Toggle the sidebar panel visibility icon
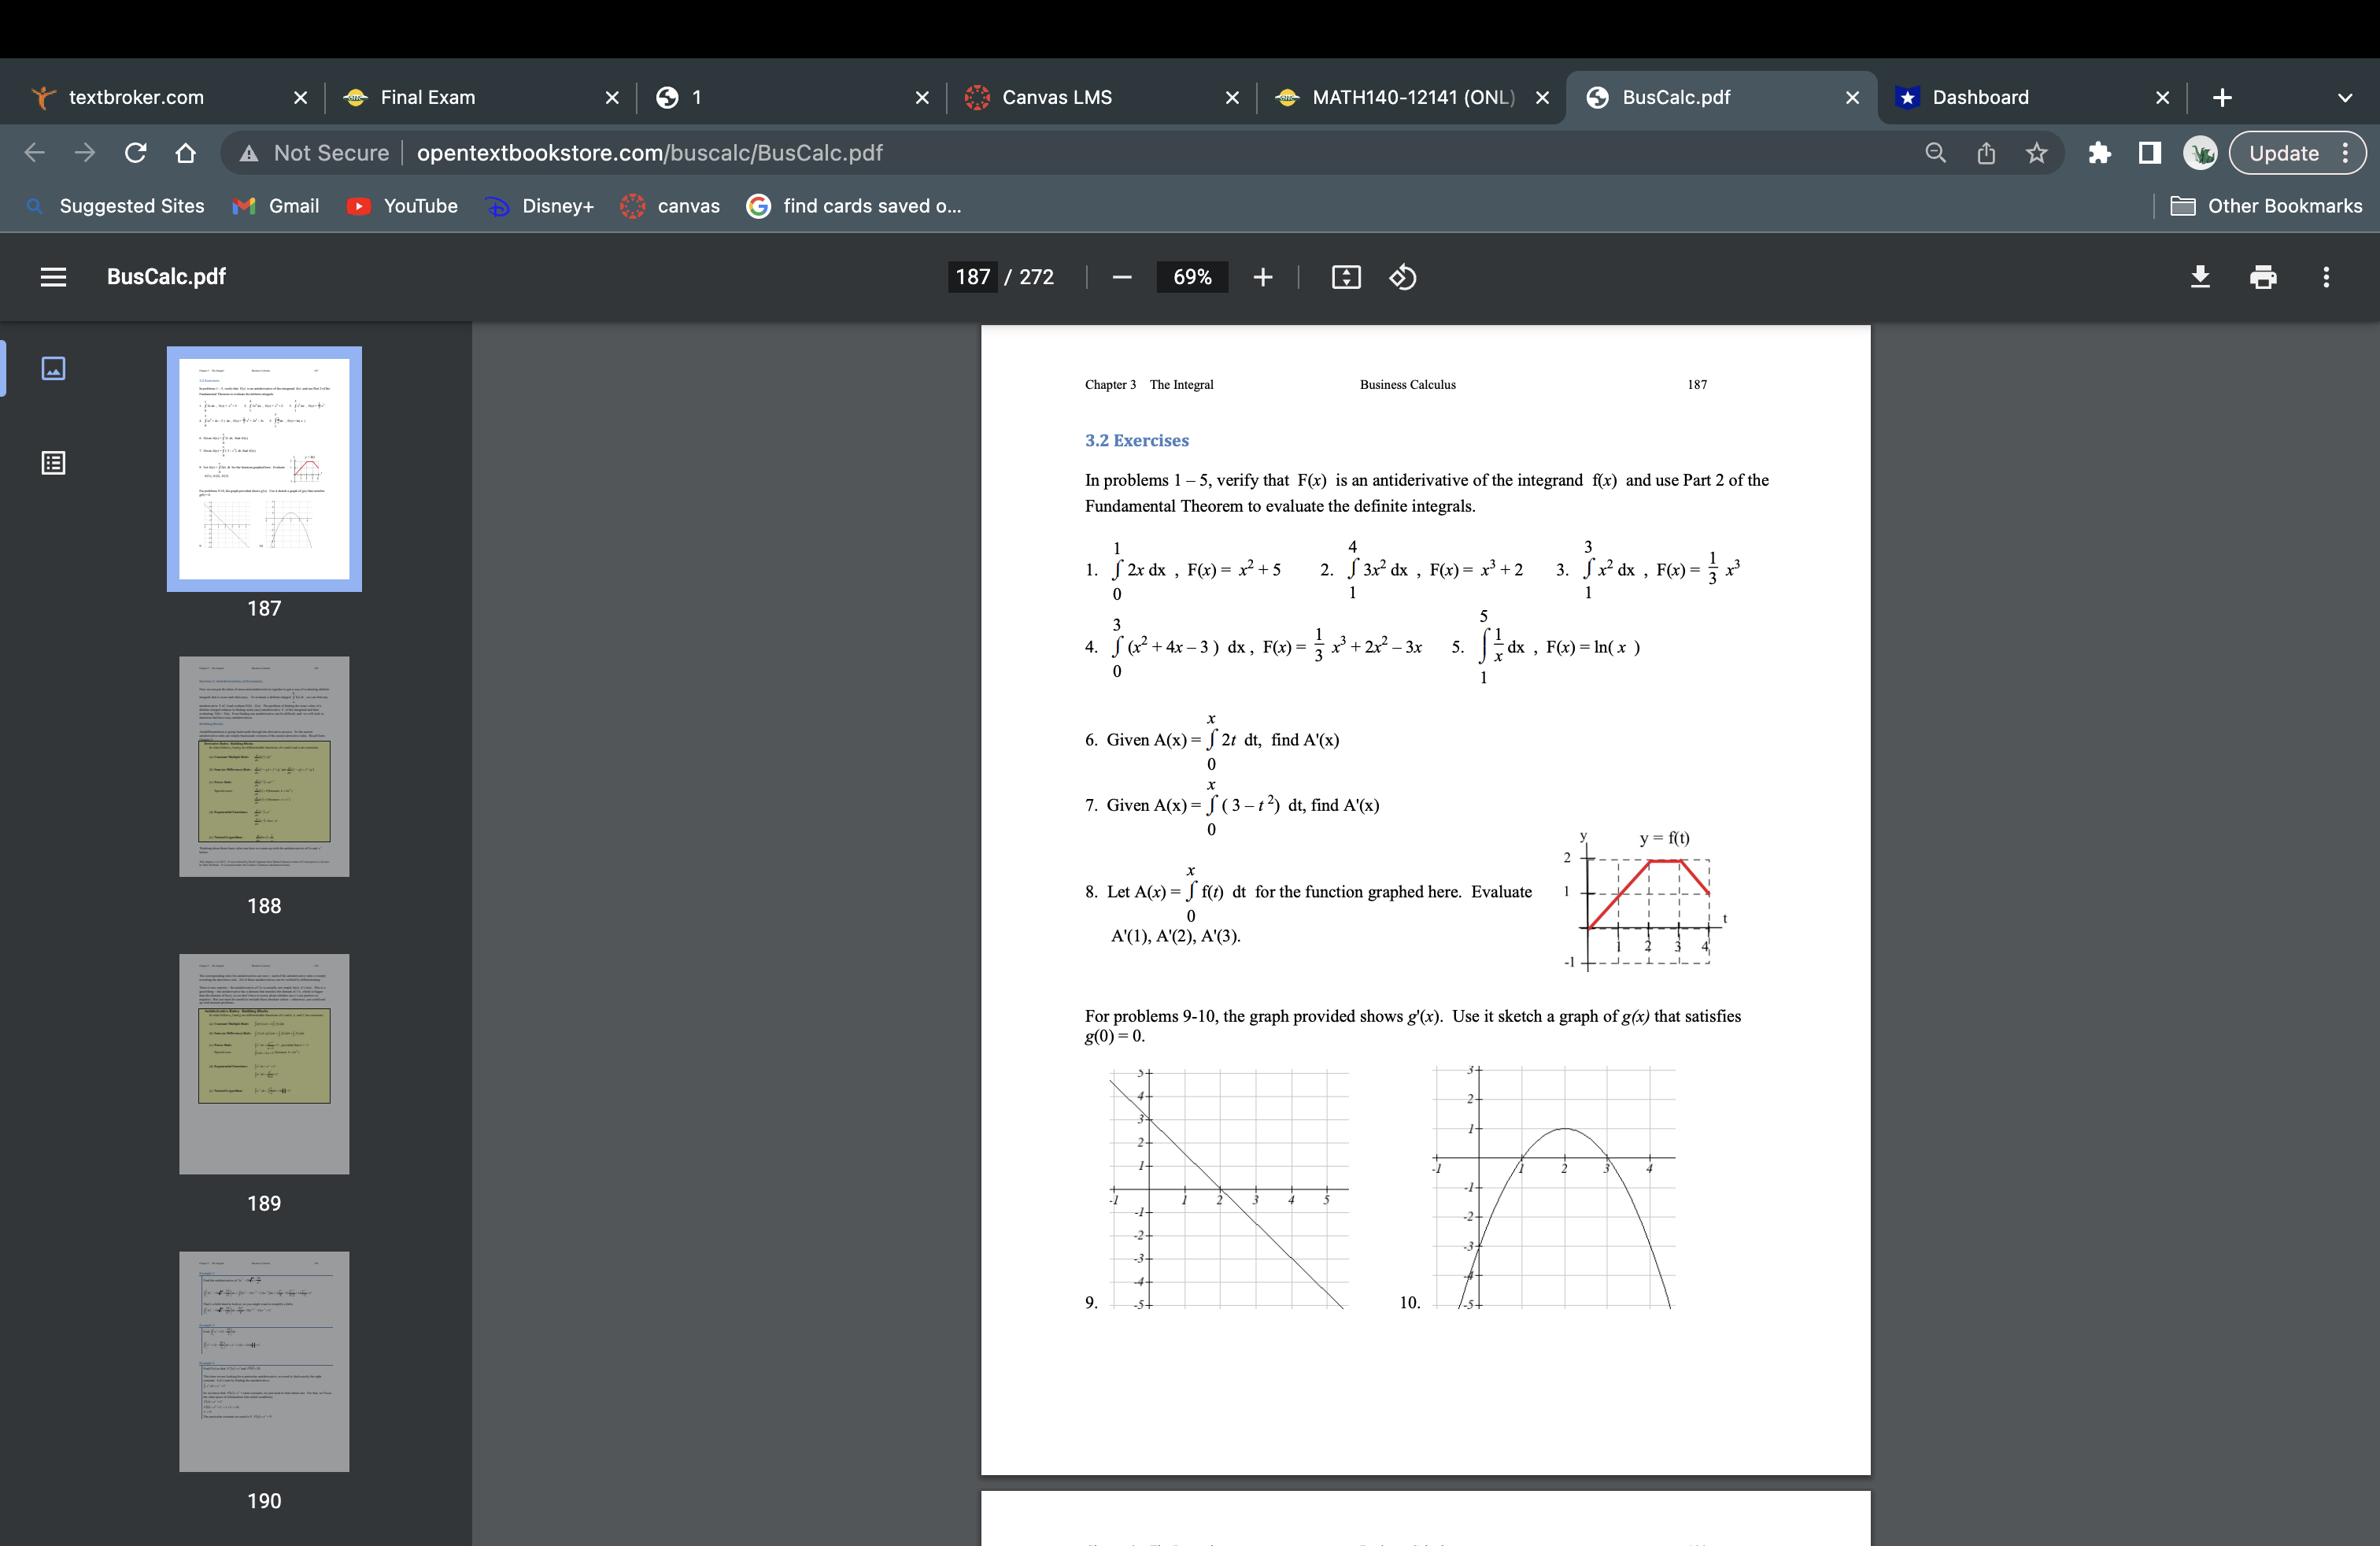This screenshot has width=2380, height=1546. 52,276
